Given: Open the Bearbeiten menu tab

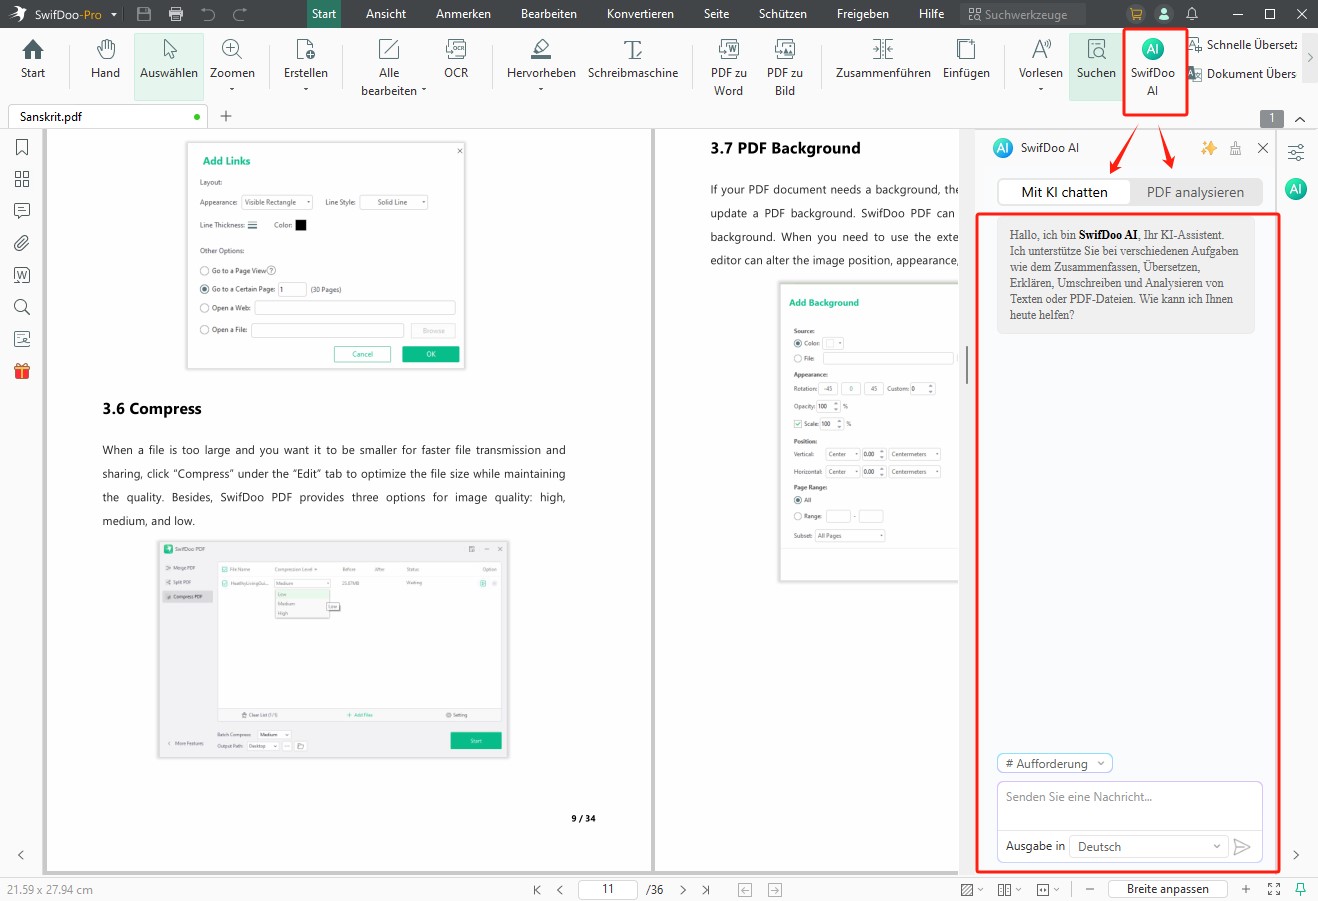Looking at the screenshot, I should point(549,14).
